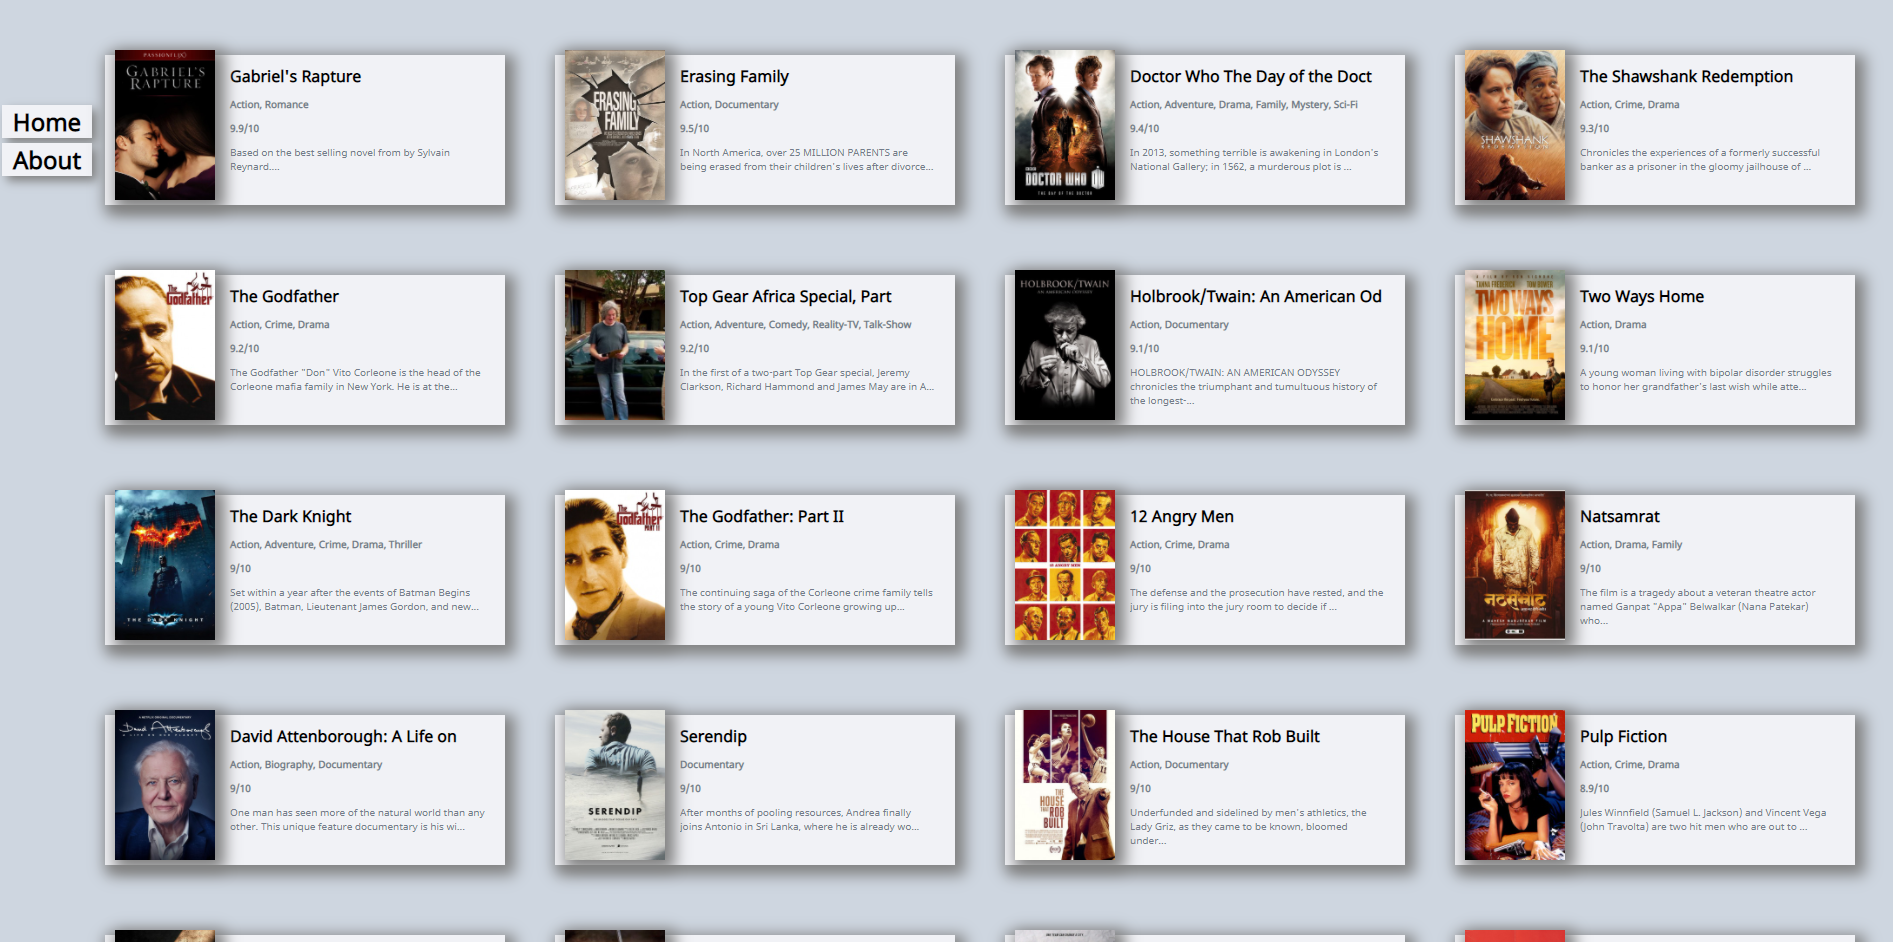The width and height of the screenshot is (1893, 942).
Task: Click 'Action, Romance' genres of Gabriel's Rapture
Action: (x=269, y=105)
